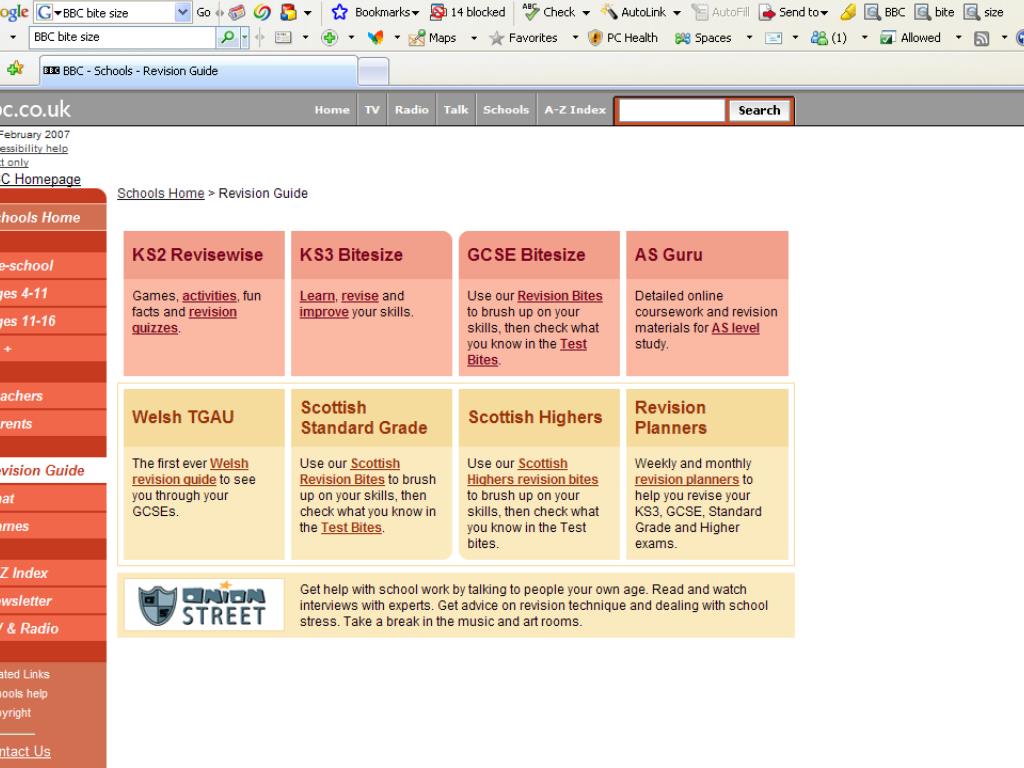Click the Maps icon
Image resolution: width=1024 pixels, height=768 pixels.
[x=417, y=38]
